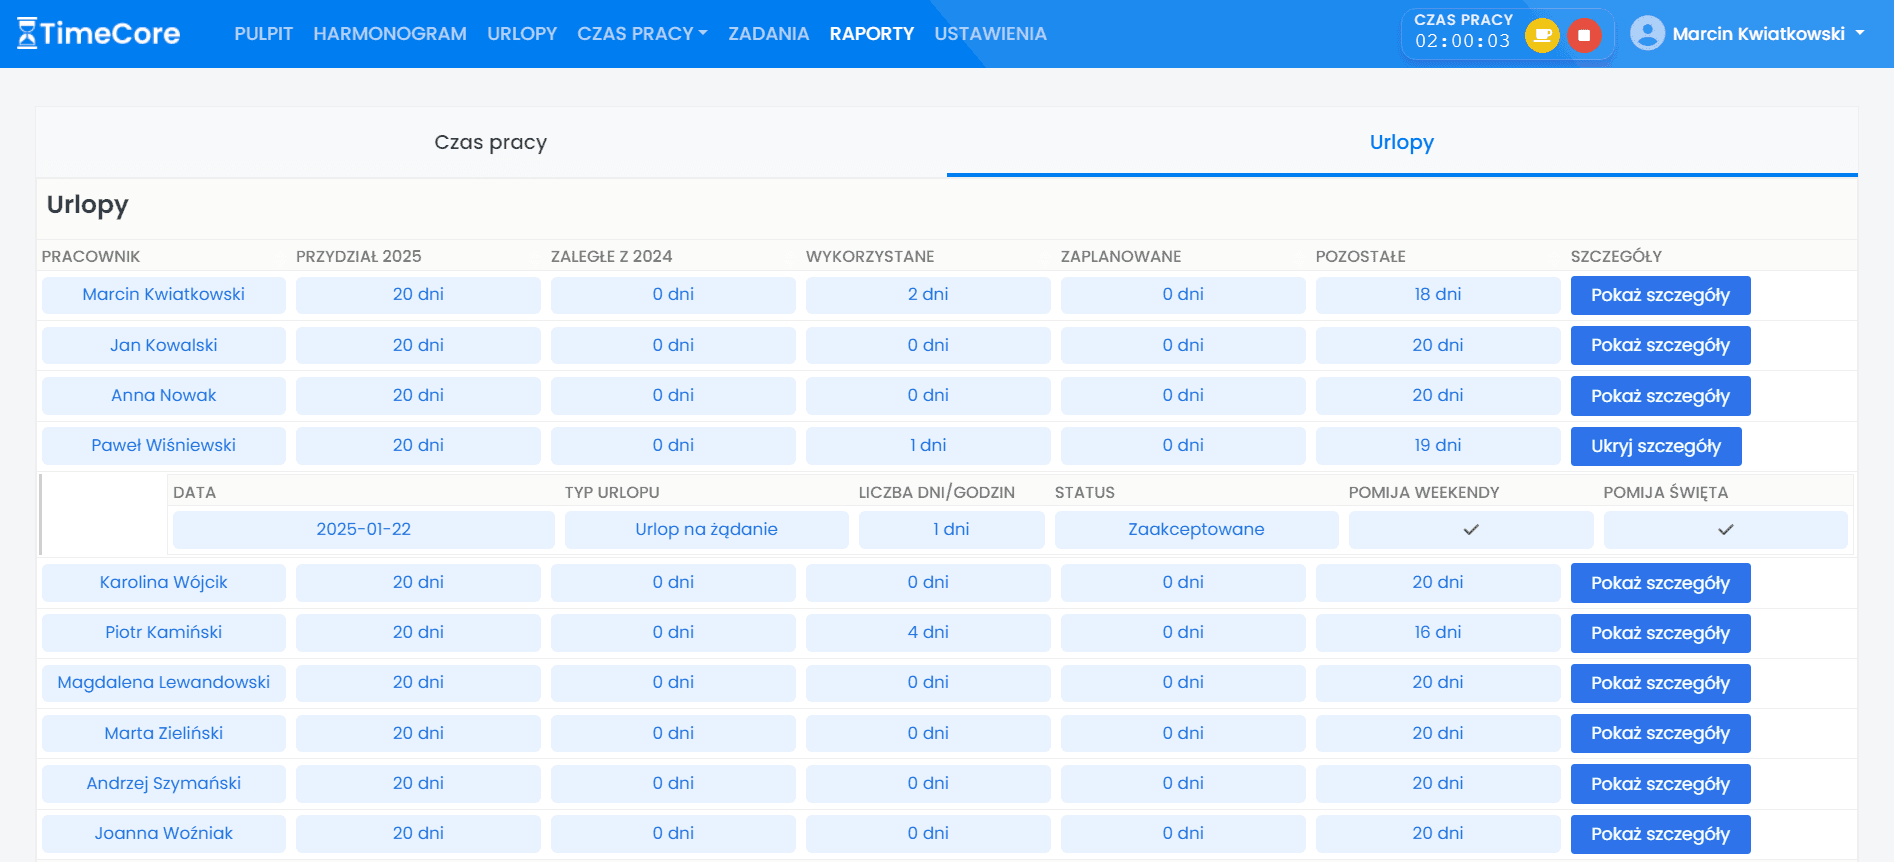Screen dimensions: 1894x862
Task: Switch to the Czas pracy report tab
Action: [491, 142]
